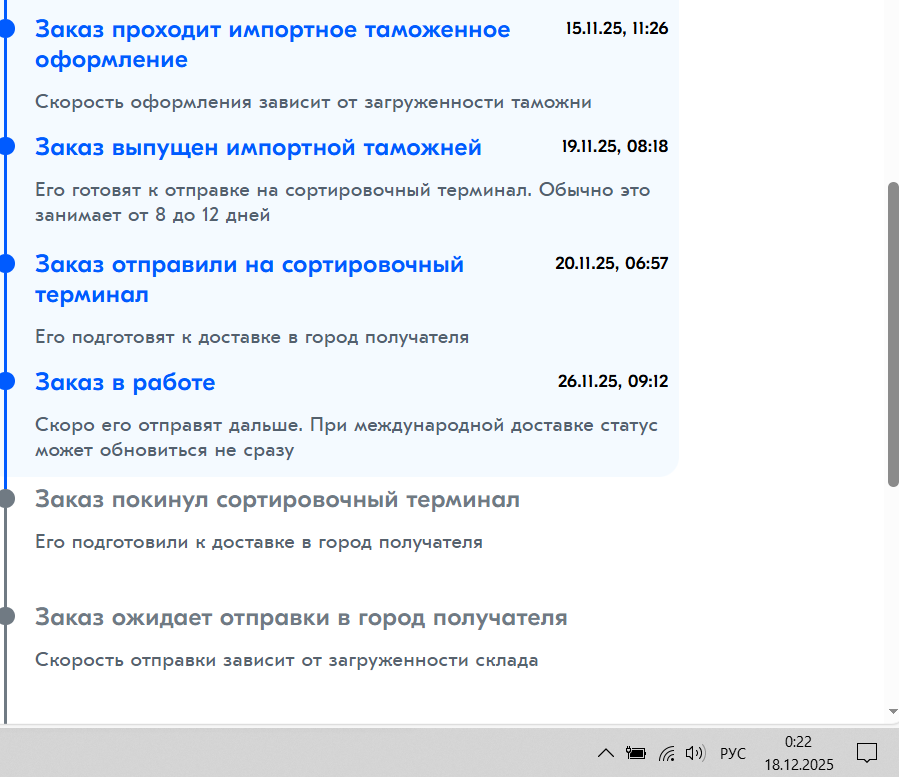
Task: Click the speaker volume icon
Action: point(697,753)
